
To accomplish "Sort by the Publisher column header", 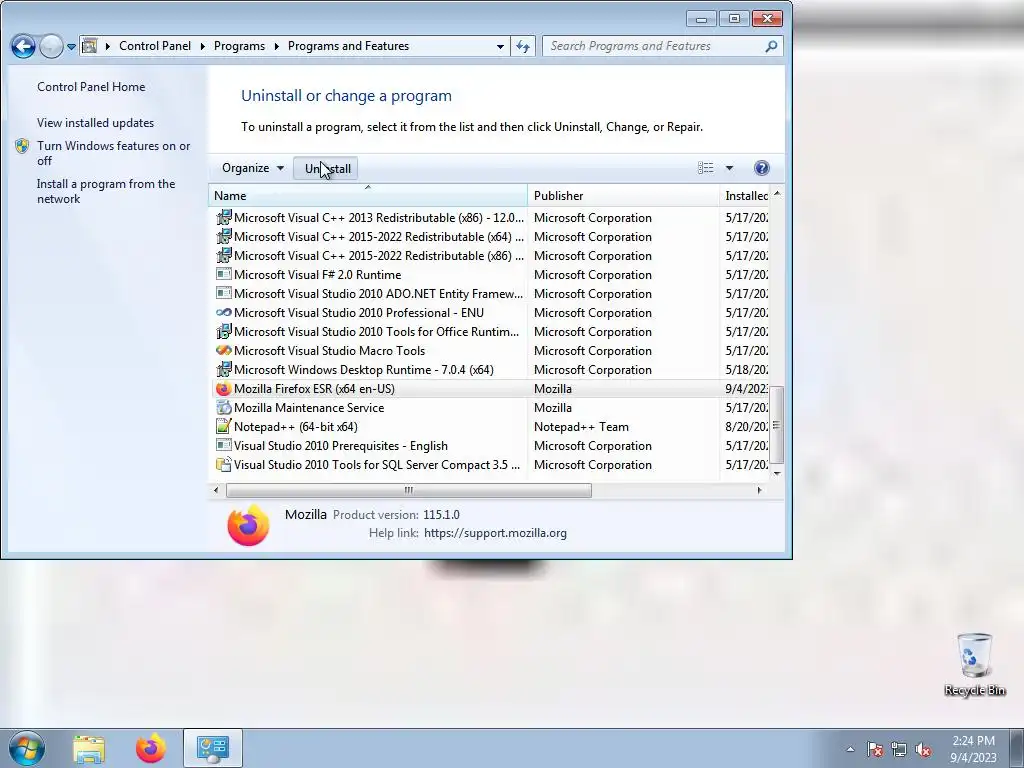I will click(x=623, y=195).
